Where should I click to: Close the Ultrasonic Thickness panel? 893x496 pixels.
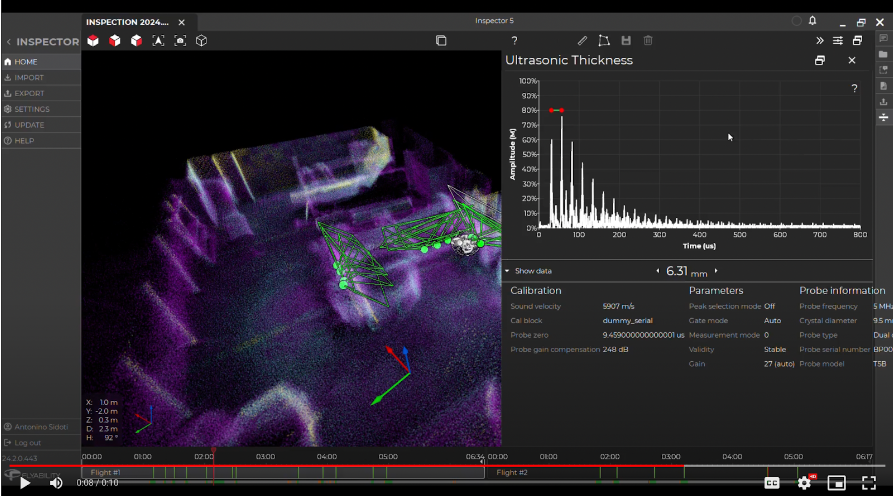[852, 60]
